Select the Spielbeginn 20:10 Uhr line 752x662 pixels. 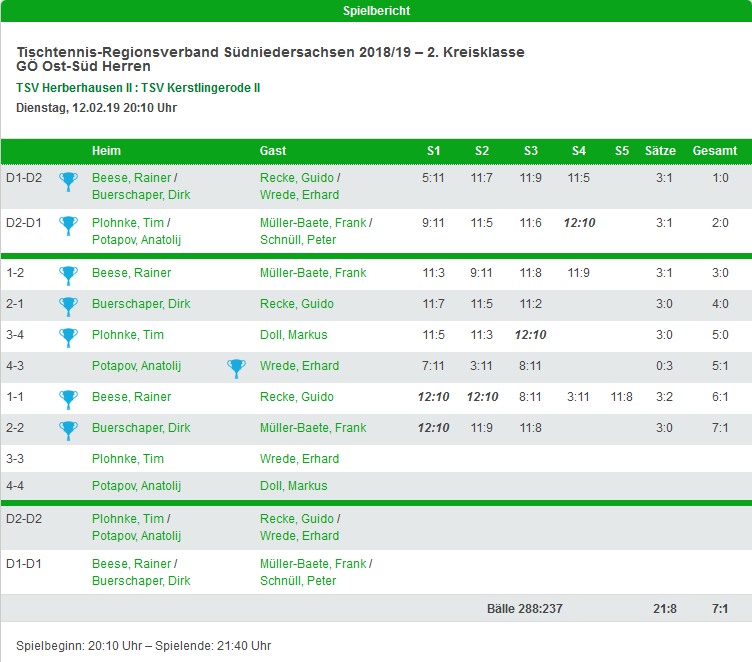[143, 646]
